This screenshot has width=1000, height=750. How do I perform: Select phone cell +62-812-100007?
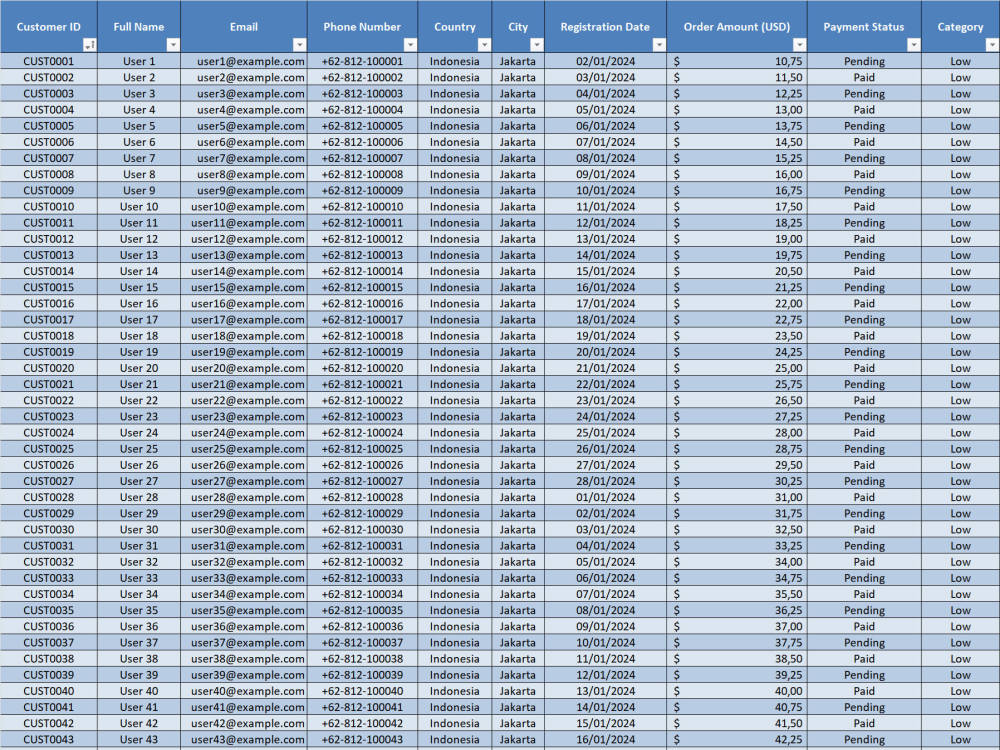(362, 158)
